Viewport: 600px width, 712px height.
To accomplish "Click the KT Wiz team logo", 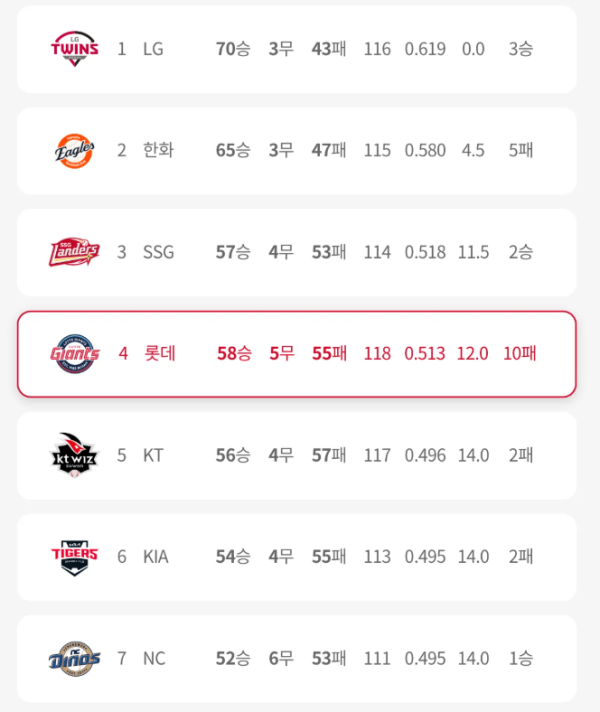I will 74,455.
